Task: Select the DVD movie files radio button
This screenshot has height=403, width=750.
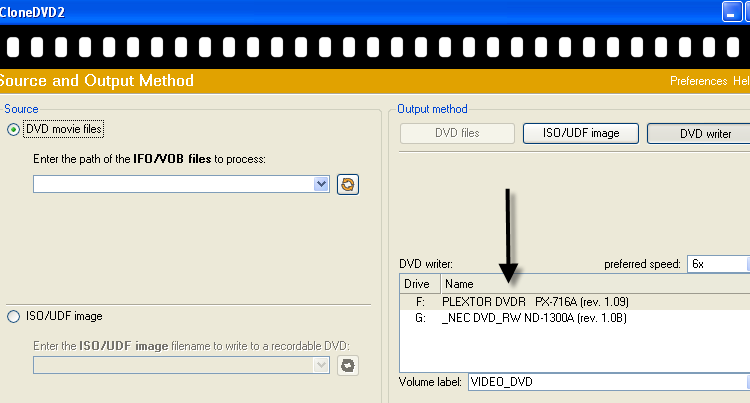Action: [x=13, y=130]
